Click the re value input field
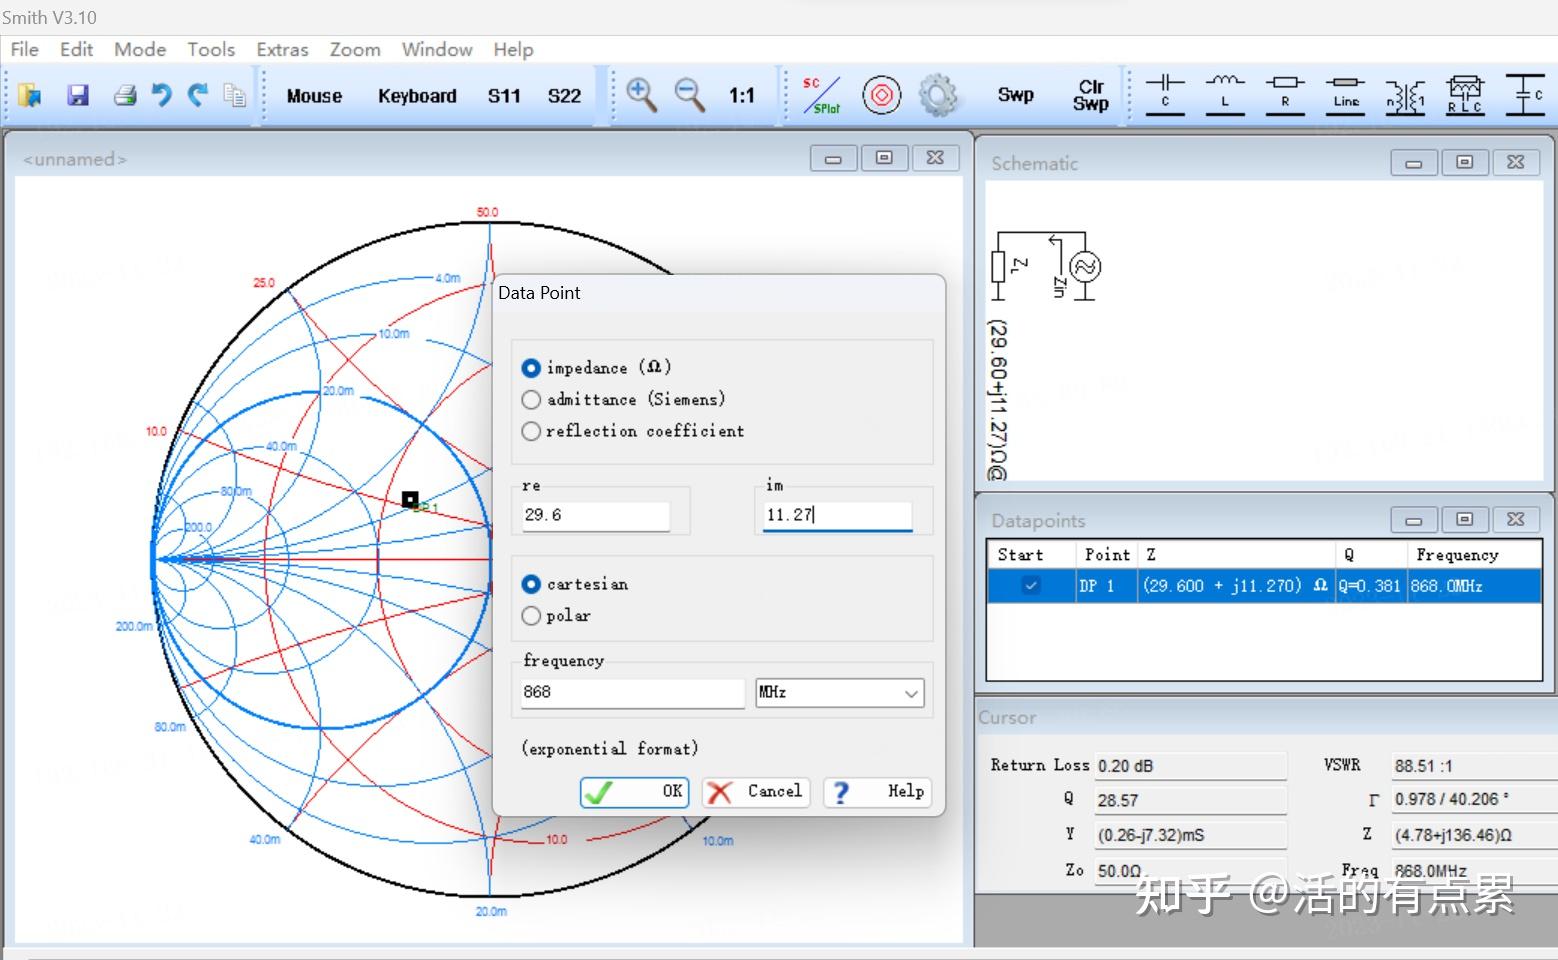 click(594, 515)
